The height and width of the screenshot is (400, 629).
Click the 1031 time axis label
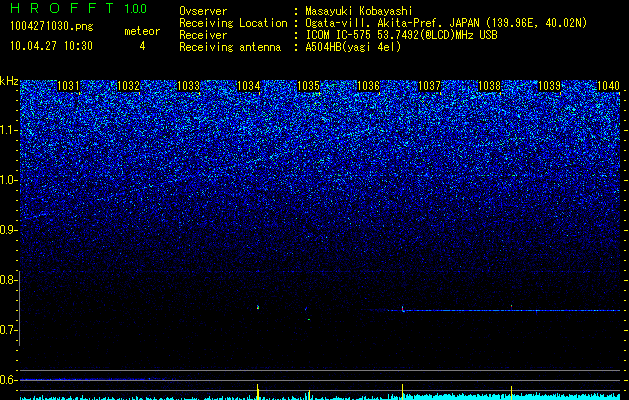click(68, 86)
